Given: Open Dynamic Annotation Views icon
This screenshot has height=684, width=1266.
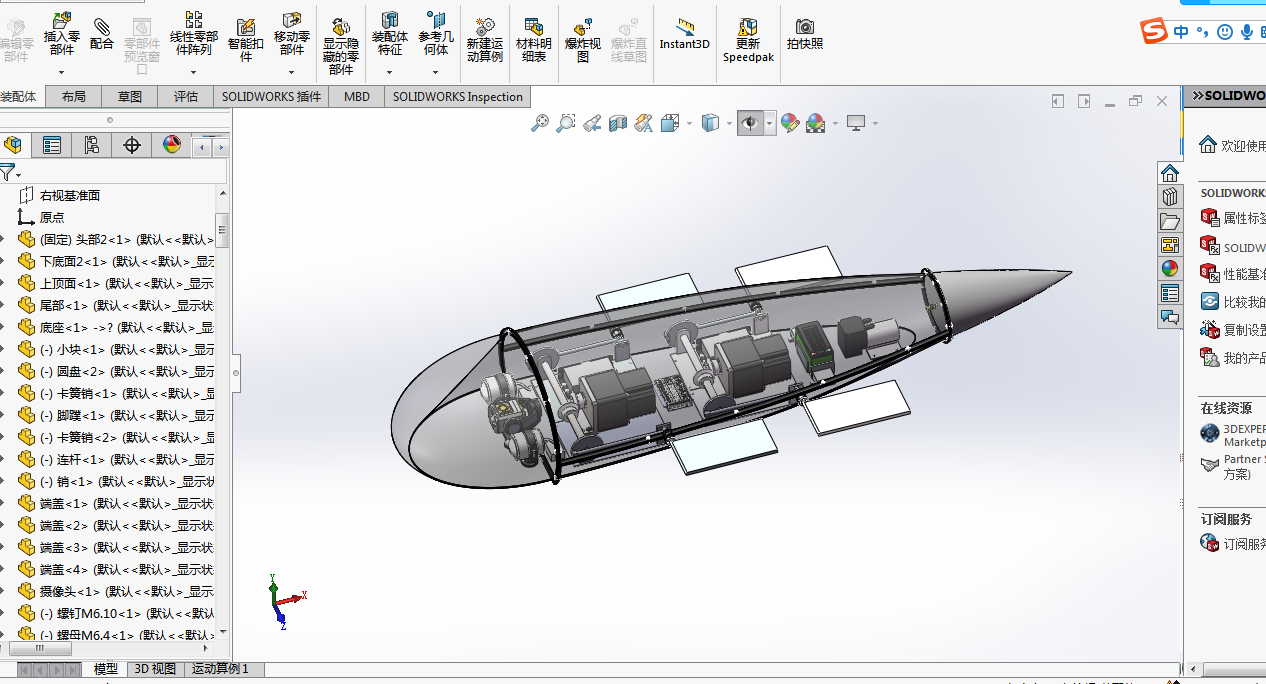Looking at the screenshot, I should (x=644, y=123).
